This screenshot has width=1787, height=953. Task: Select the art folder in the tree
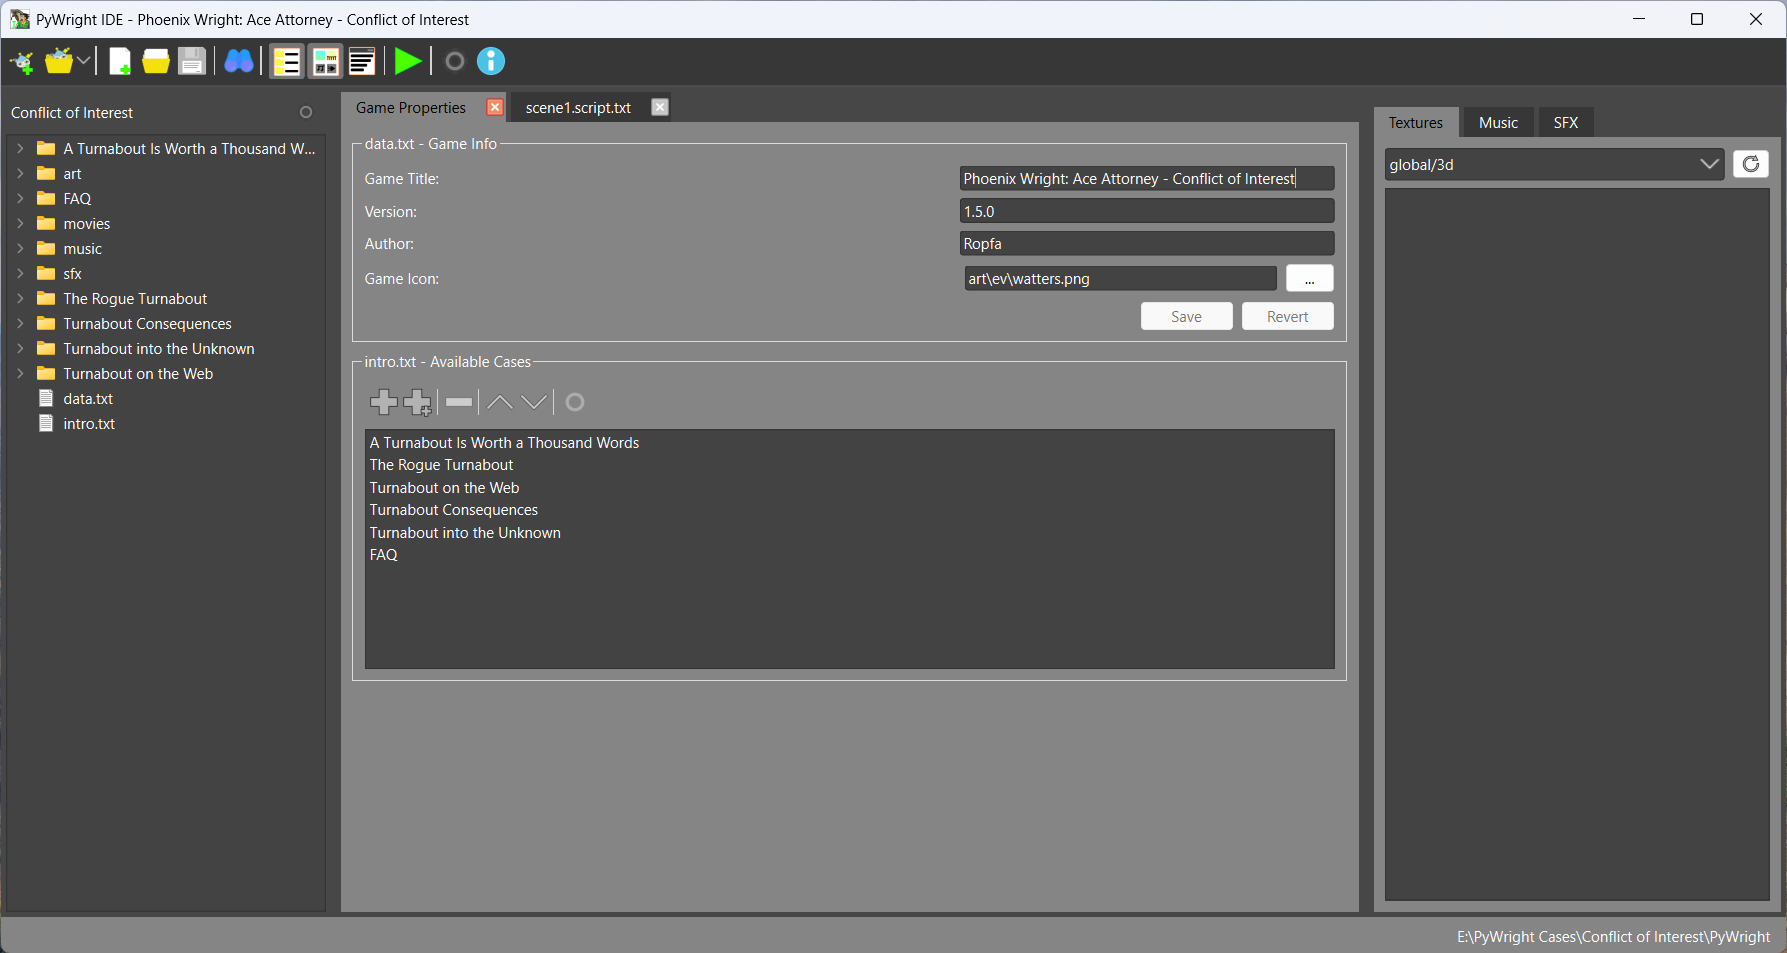pyautogui.click(x=72, y=174)
